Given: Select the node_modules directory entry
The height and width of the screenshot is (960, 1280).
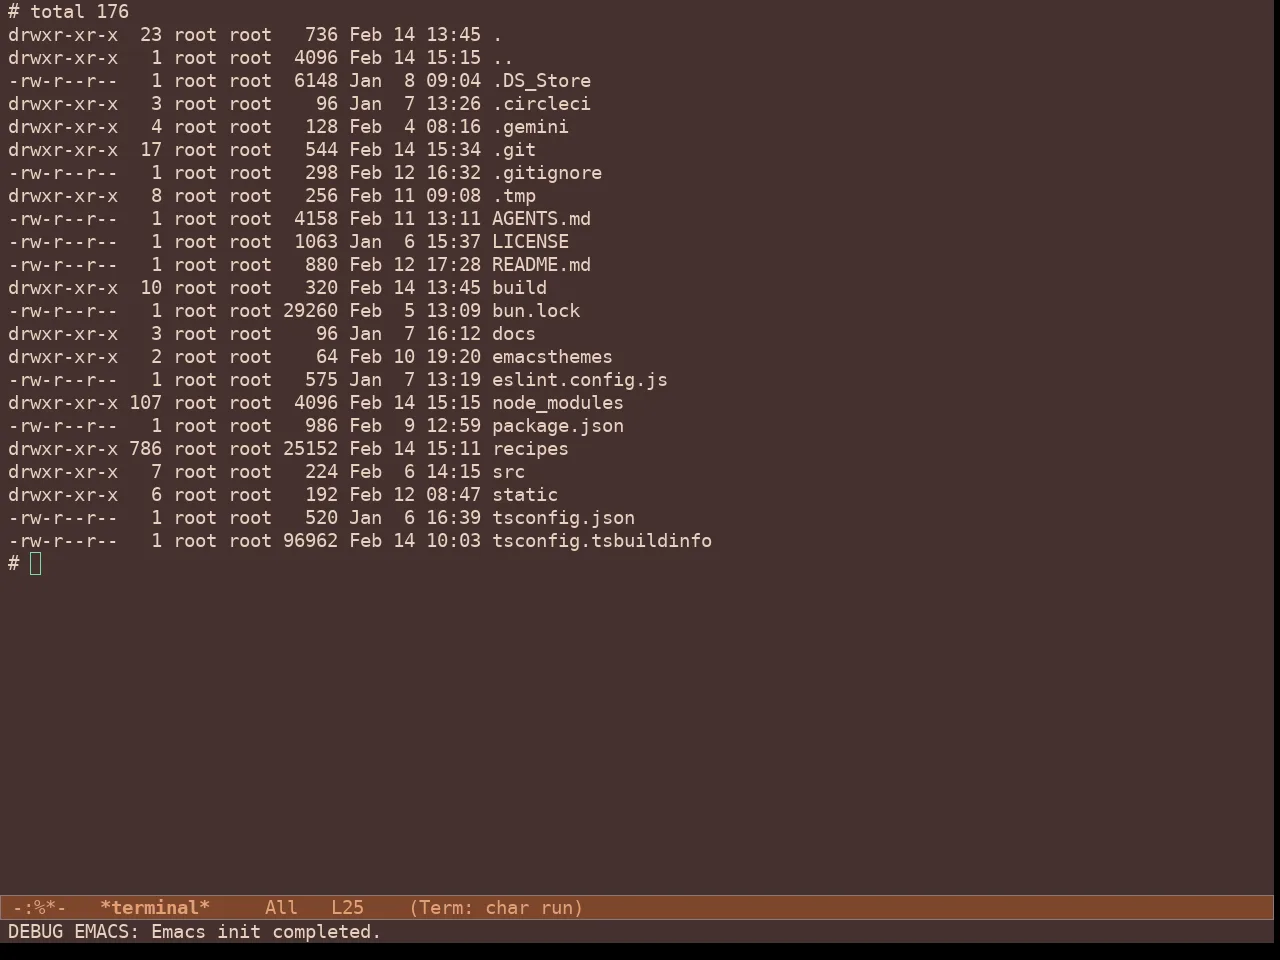Looking at the screenshot, I should point(558,403).
